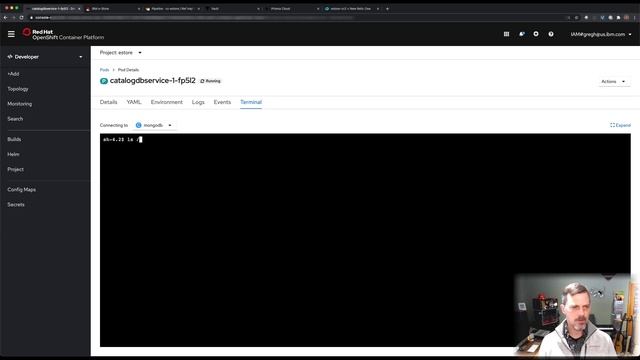Open Secrets in the sidebar
This screenshot has height=360, width=640.
[x=16, y=205]
